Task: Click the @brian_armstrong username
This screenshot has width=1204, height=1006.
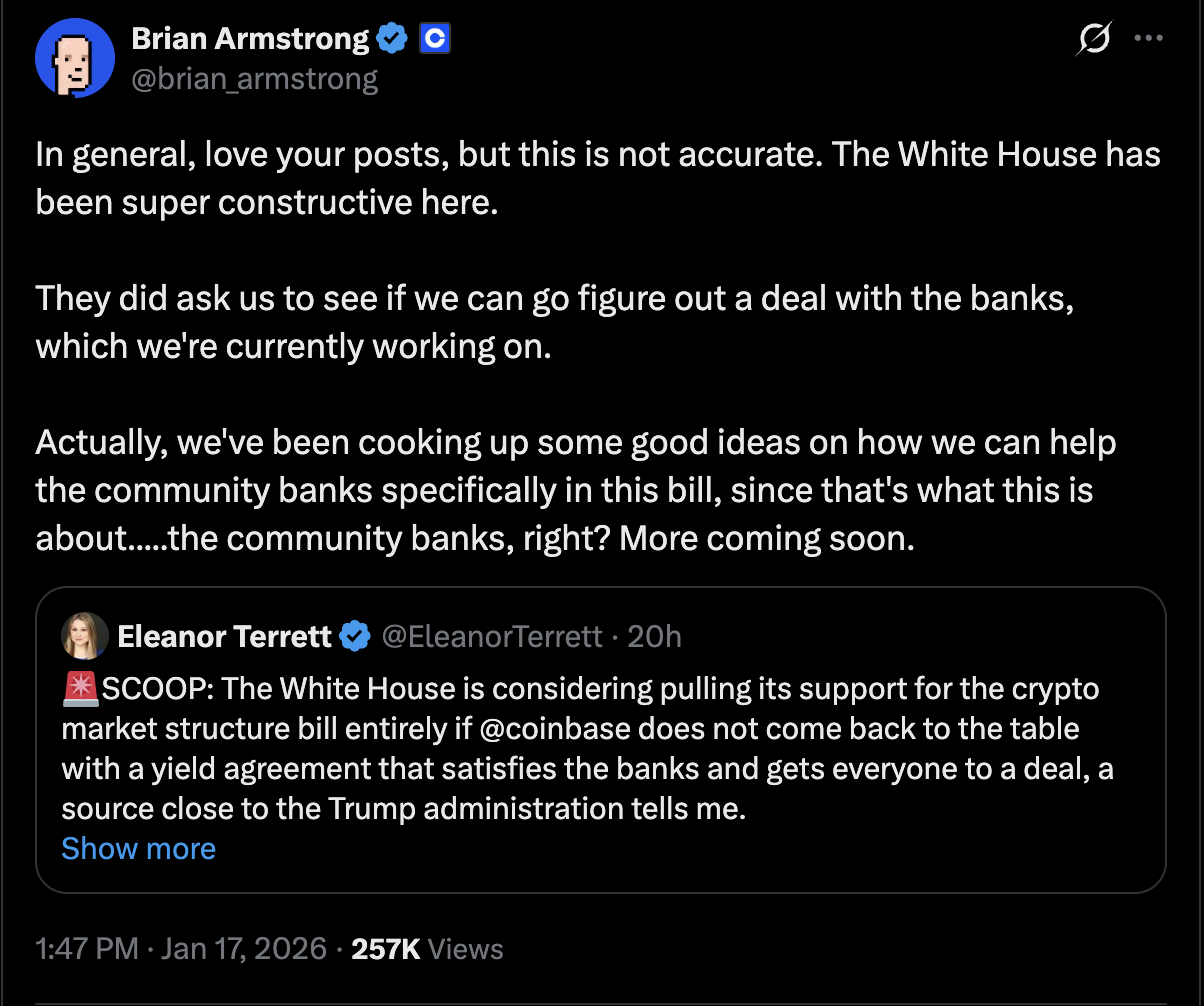Action: (x=255, y=78)
